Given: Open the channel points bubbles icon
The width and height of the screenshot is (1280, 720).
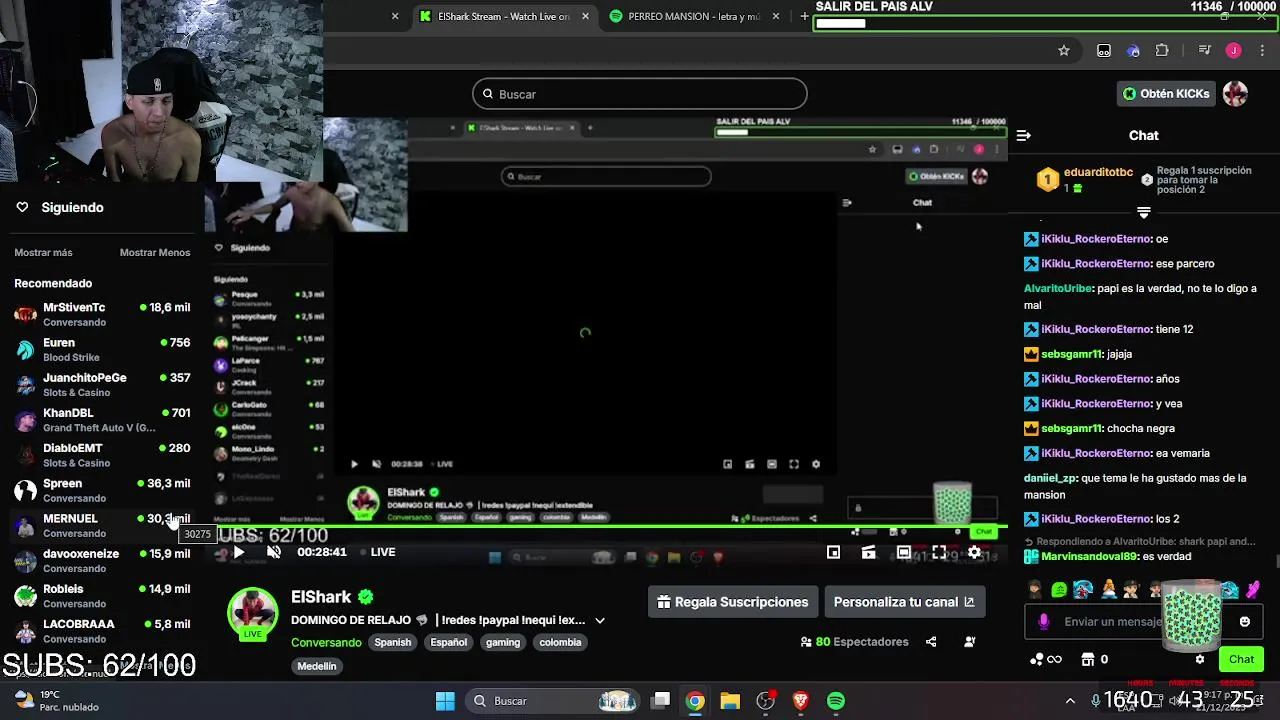Looking at the screenshot, I should pyautogui.click(x=1037, y=659).
